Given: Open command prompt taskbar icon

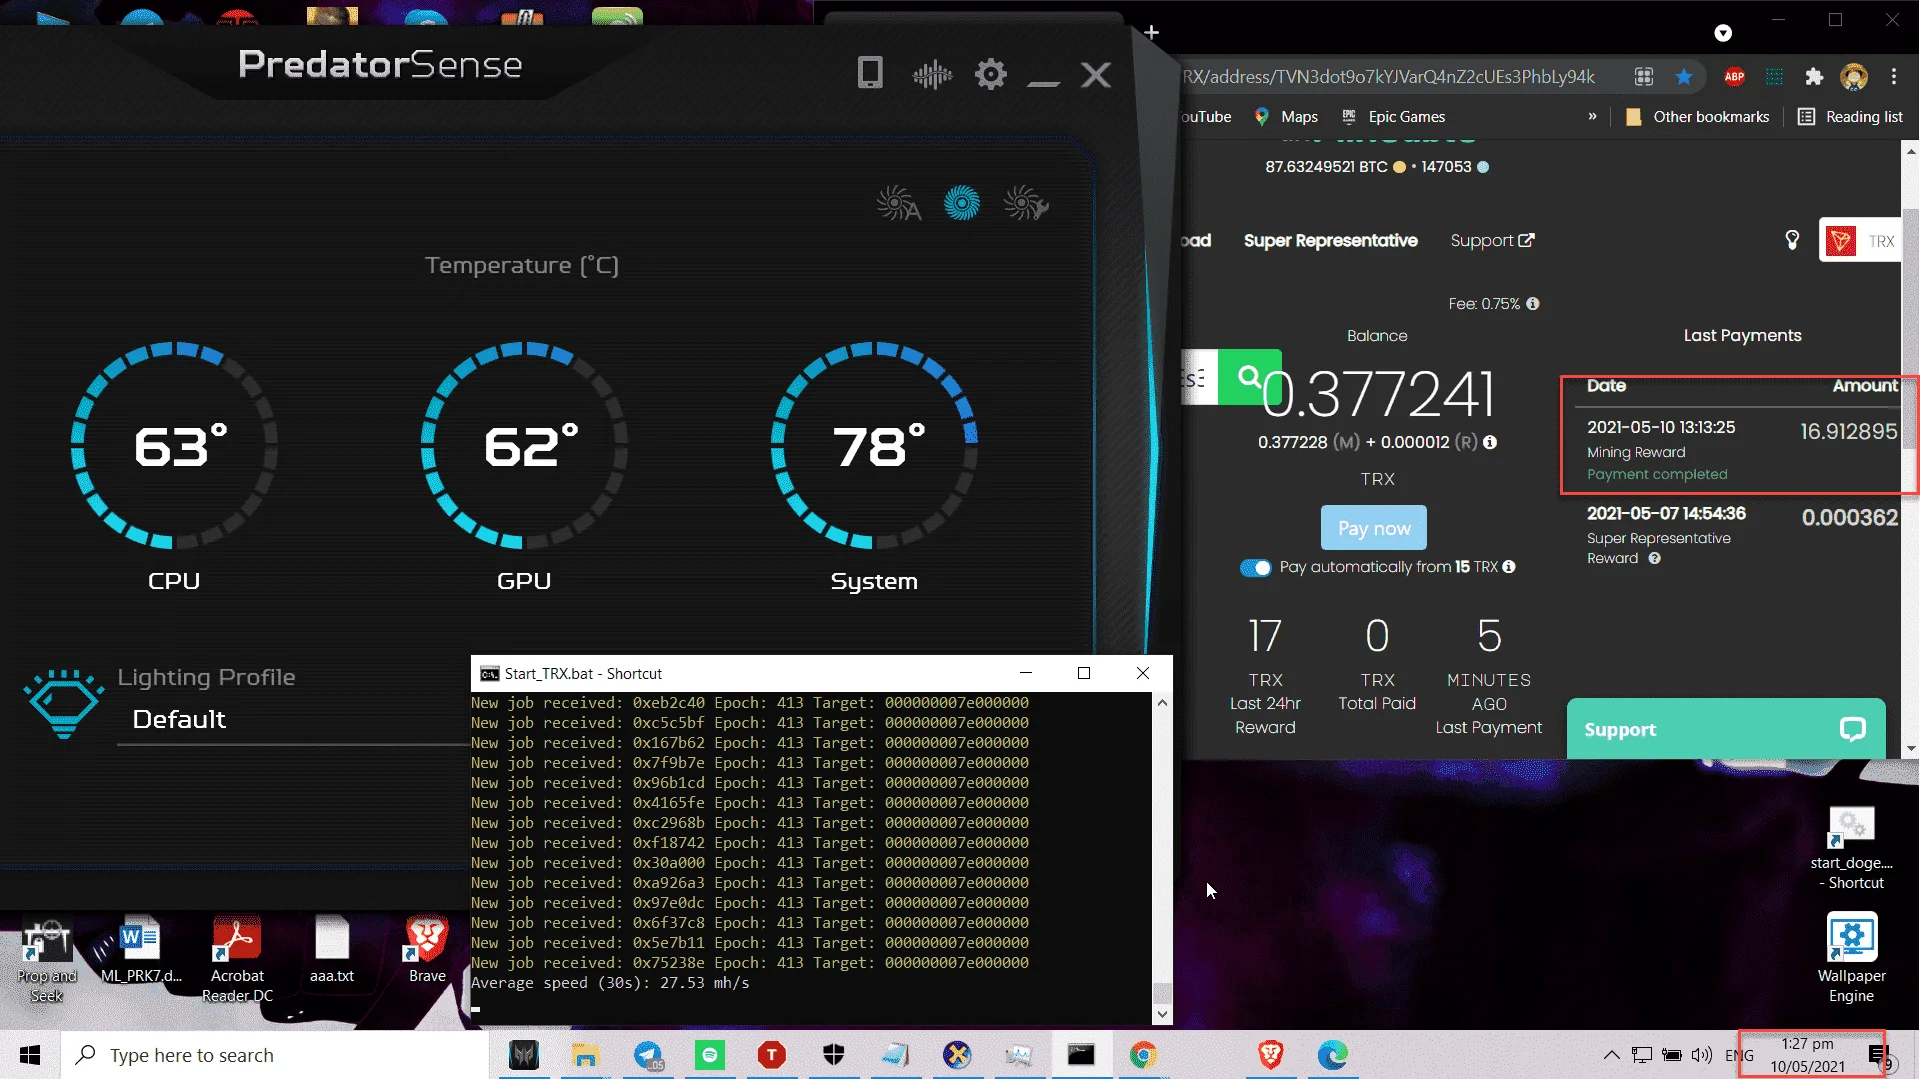Looking at the screenshot, I should (x=1081, y=1055).
